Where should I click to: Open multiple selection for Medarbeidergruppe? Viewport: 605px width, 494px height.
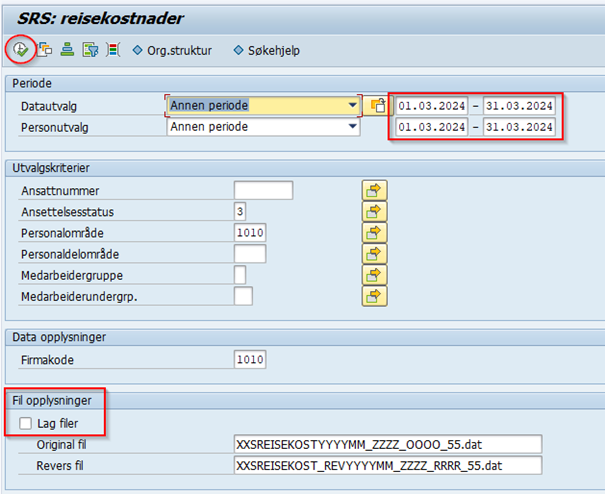pyautogui.click(x=374, y=275)
